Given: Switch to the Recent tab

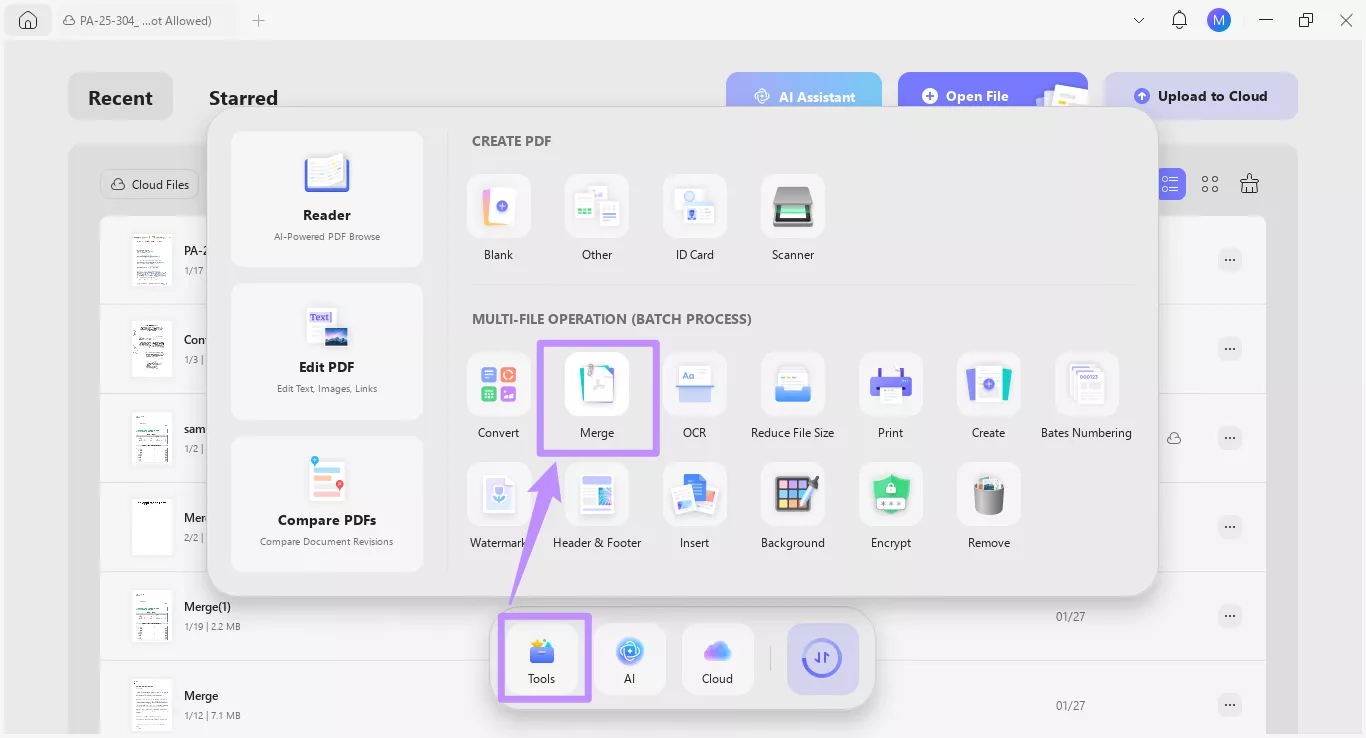Looking at the screenshot, I should (x=120, y=96).
